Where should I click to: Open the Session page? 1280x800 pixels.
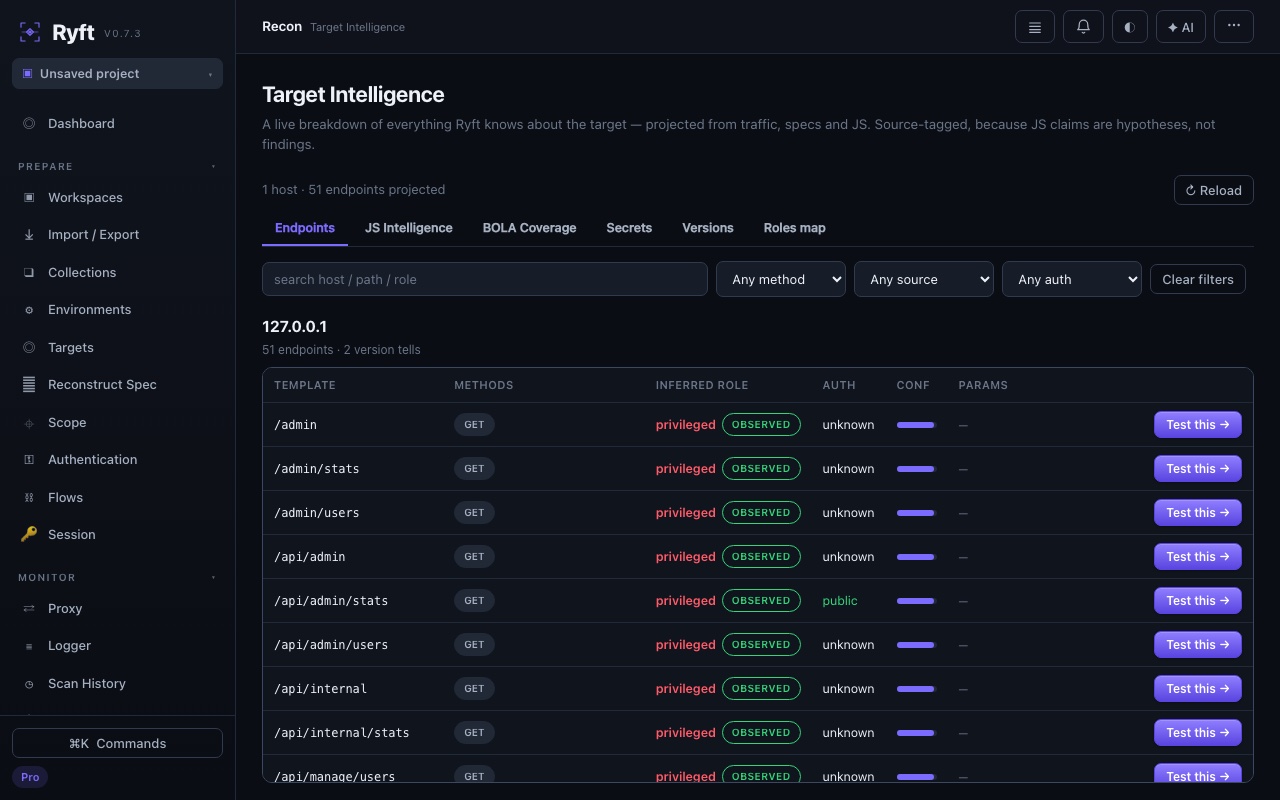117,534
